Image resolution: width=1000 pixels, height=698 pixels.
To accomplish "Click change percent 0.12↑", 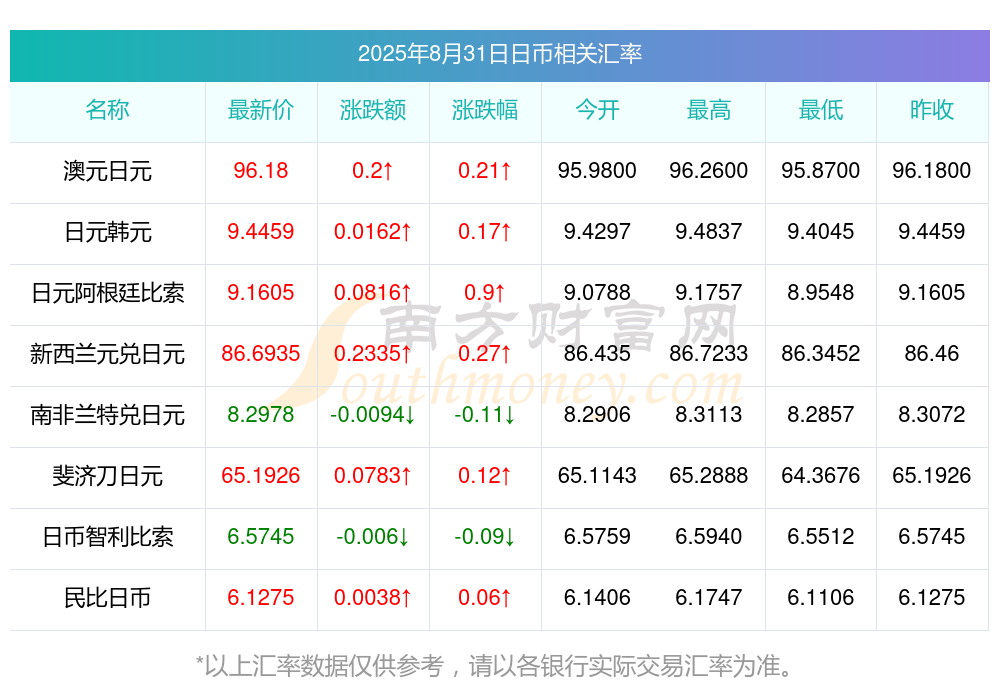I will pos(485,475).
